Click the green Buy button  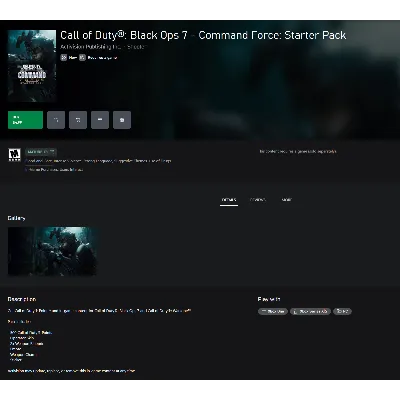click(25, 120)
